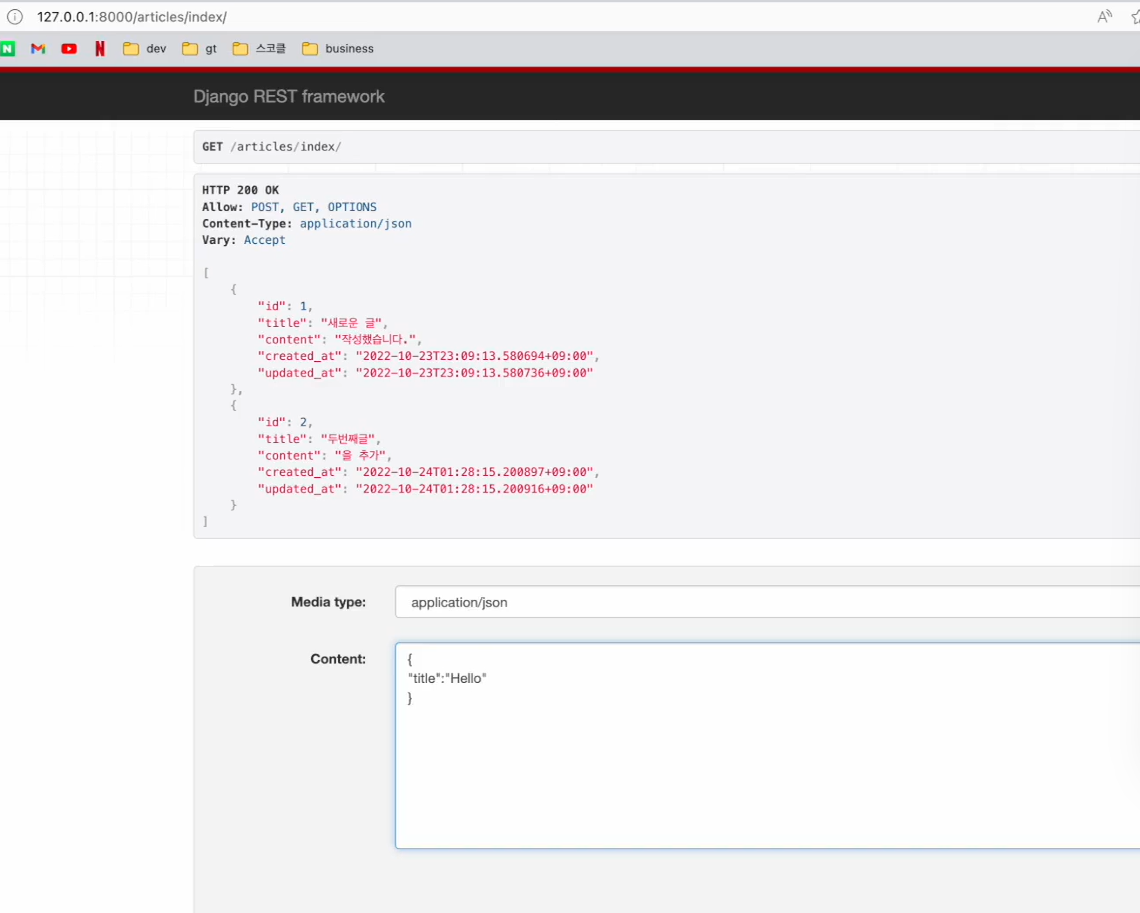Click the content value "작성했습니다."
The image size is (1140, 913).
click(x=375, y=339)
